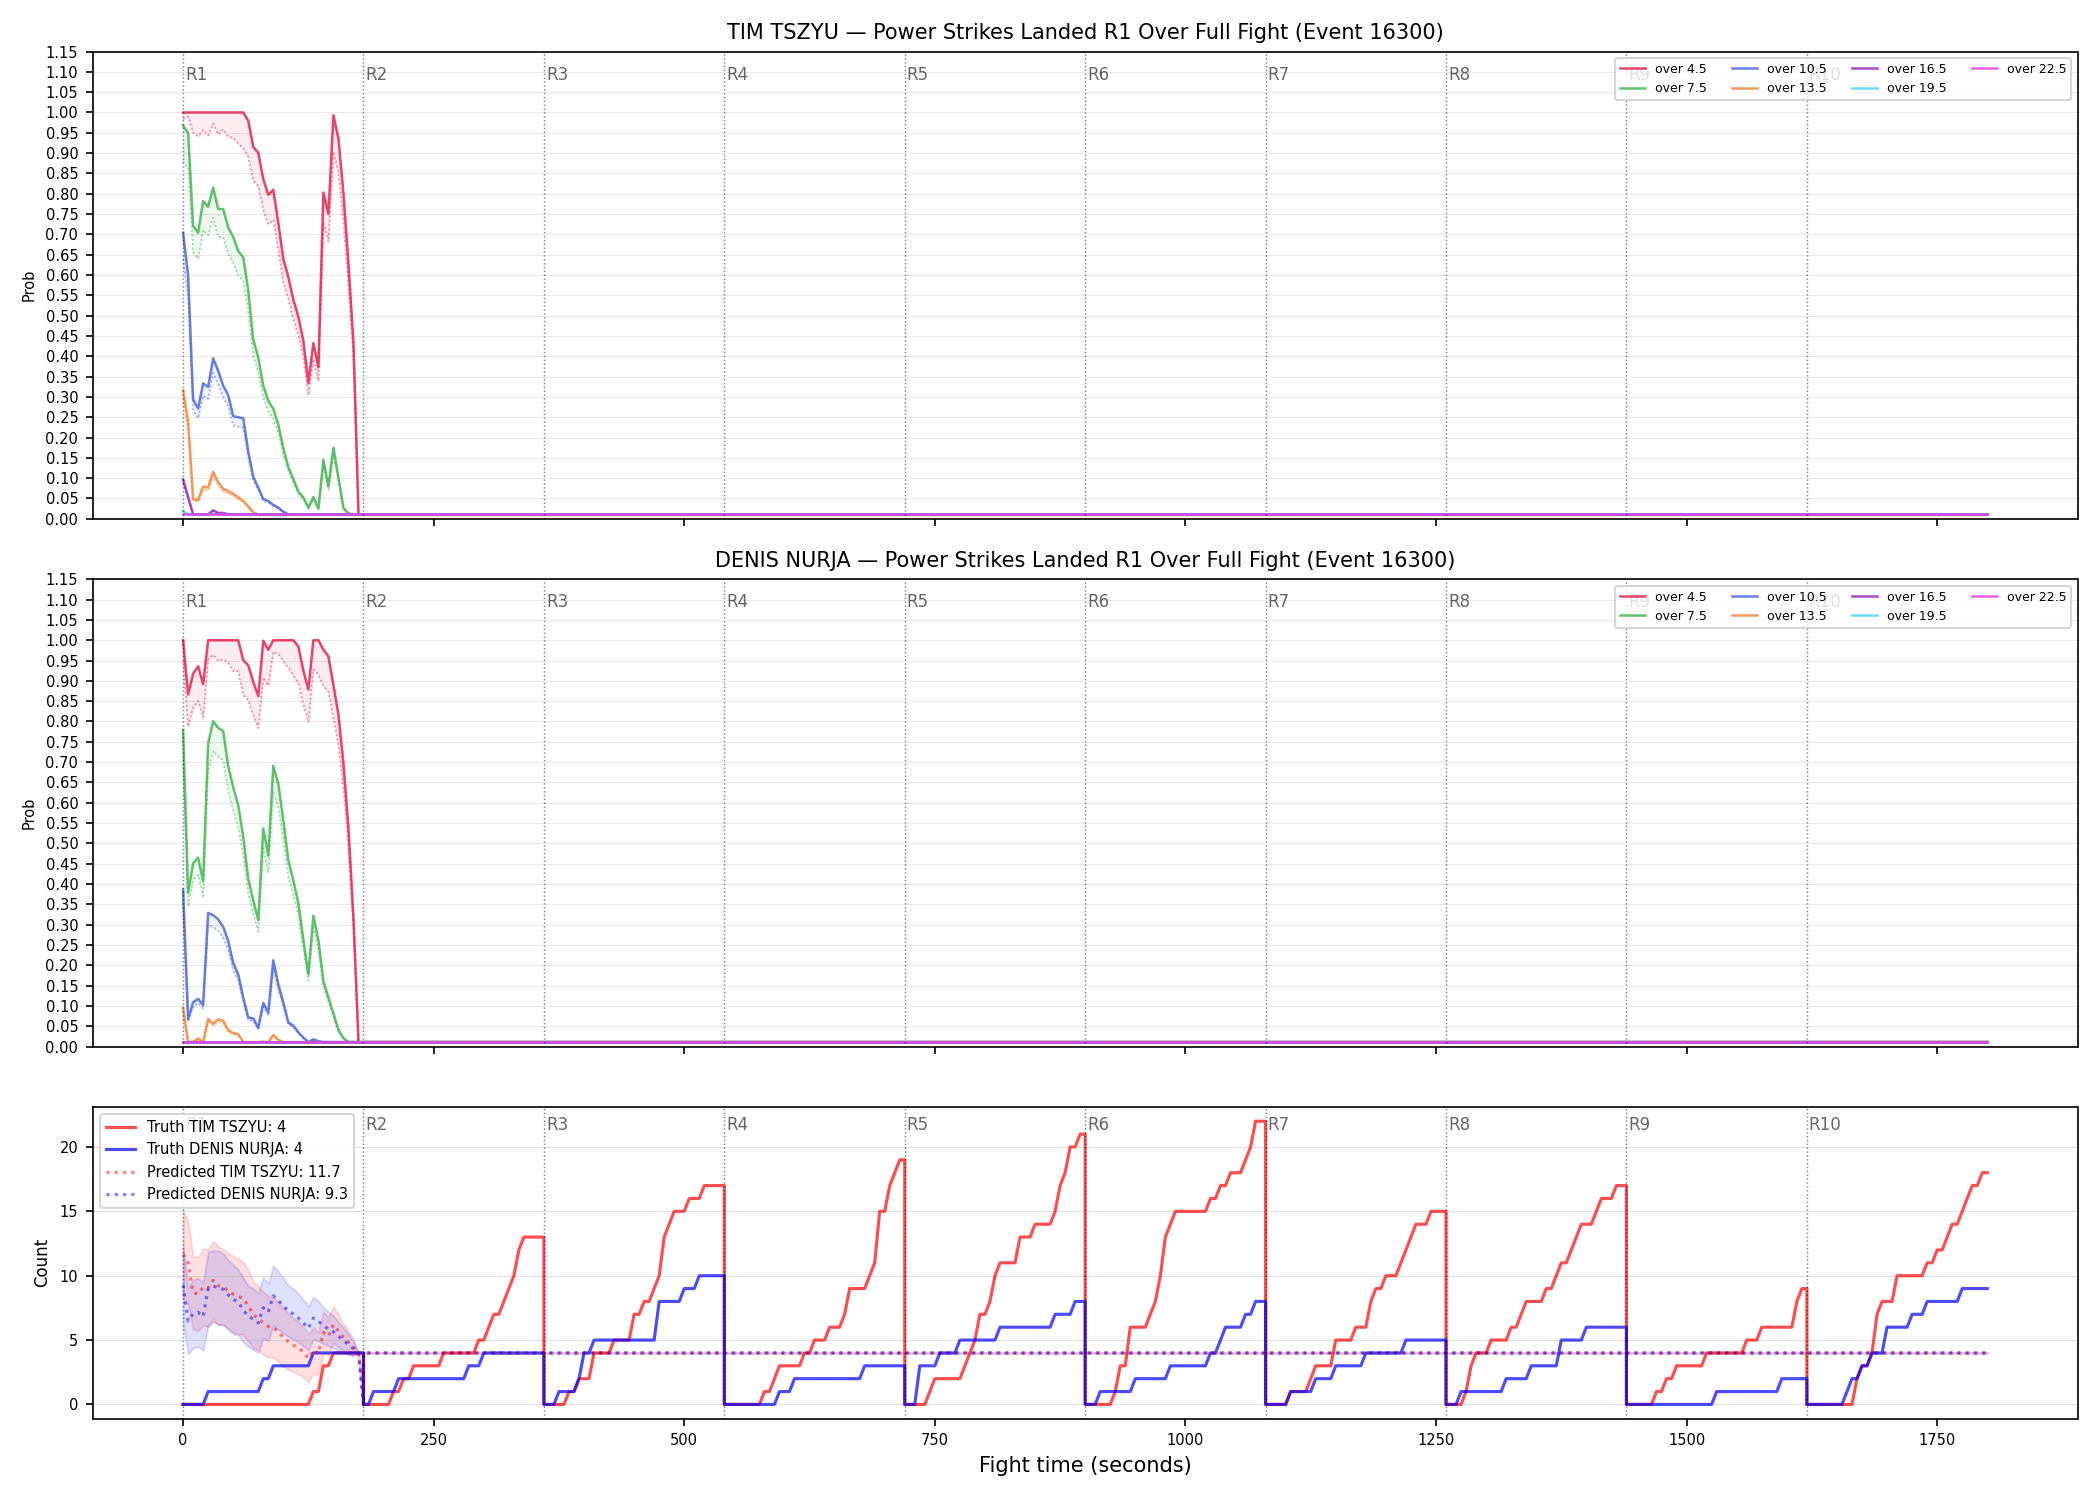Click the TIM TSZYU chart title
The image size is (2100, 1500).
click(x=1085, y=32)
